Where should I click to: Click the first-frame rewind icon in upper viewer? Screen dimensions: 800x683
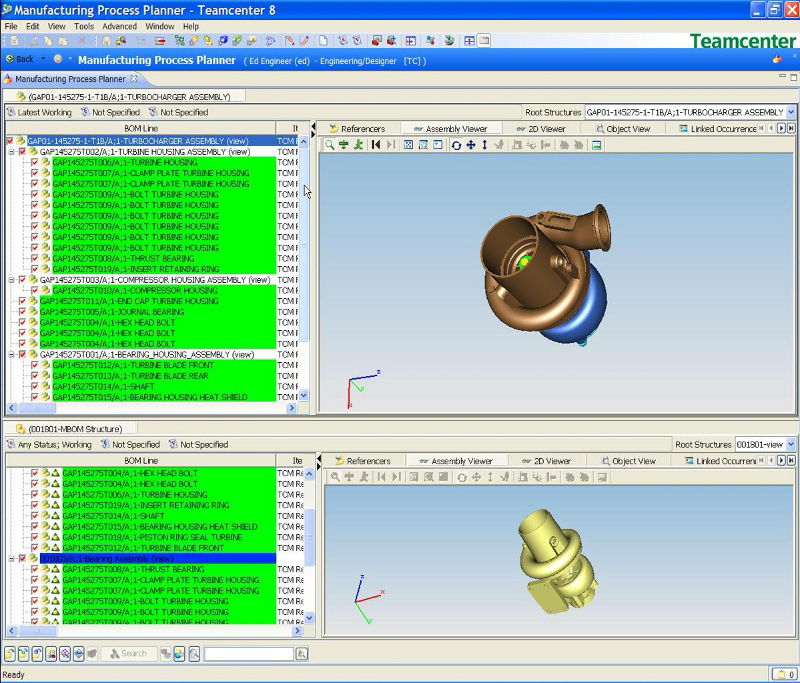[376, 145]
